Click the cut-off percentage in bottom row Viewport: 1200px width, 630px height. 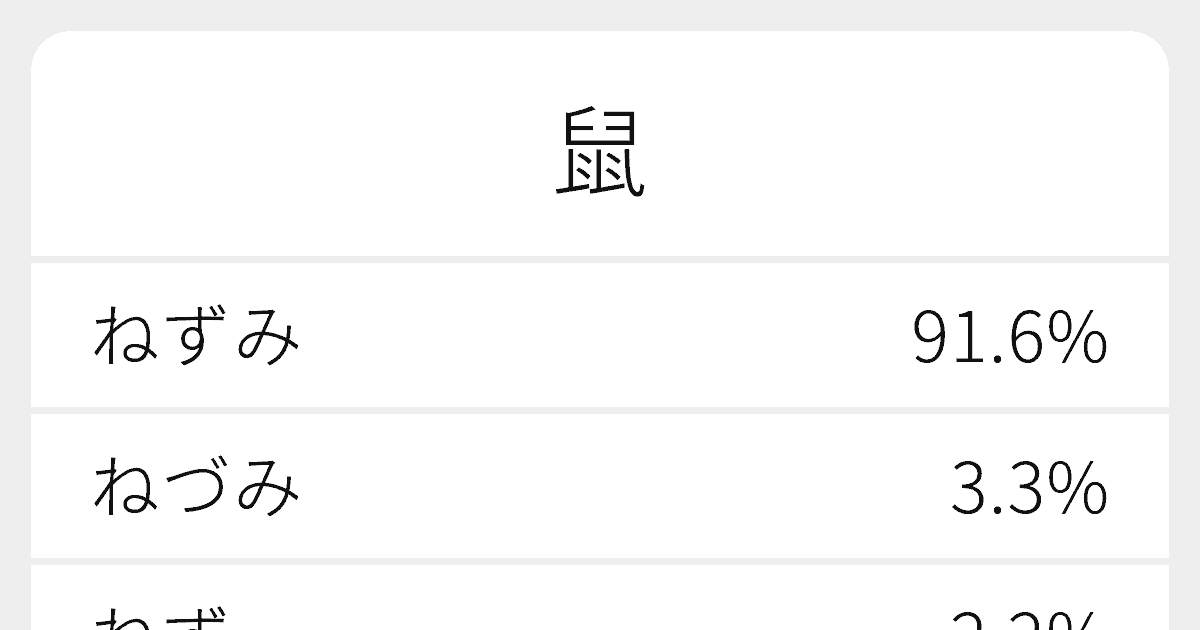pos(1028,620)
